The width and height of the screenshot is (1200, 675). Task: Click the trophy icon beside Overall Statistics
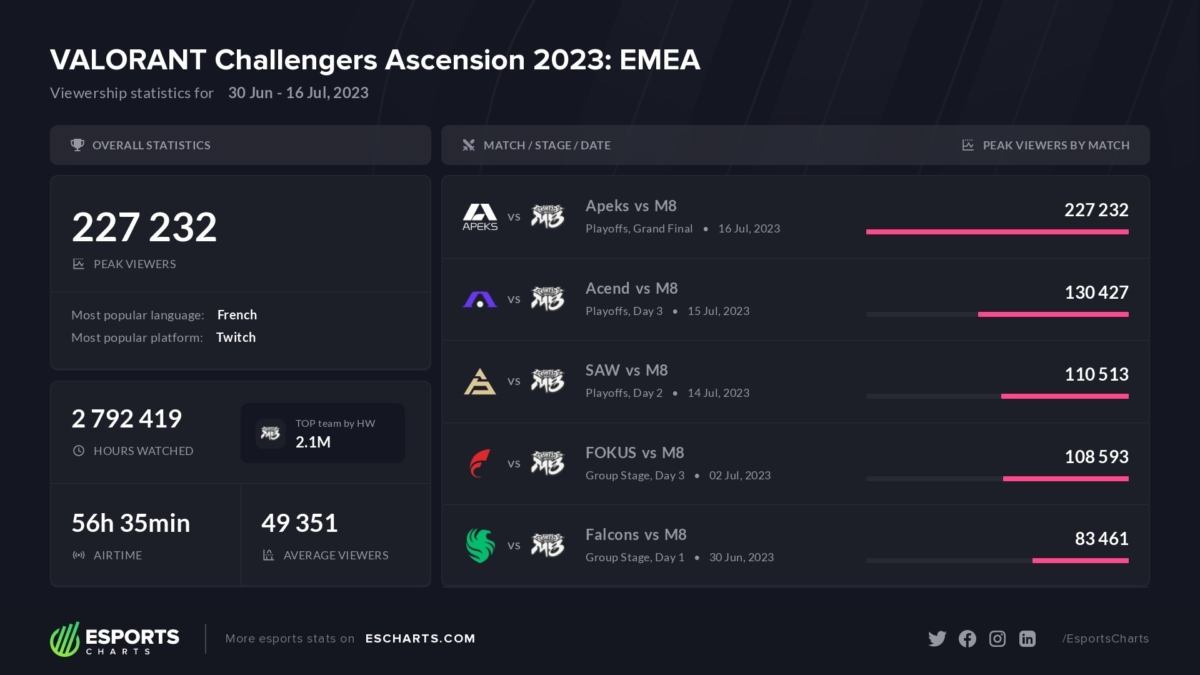click(x=77, y=145)
